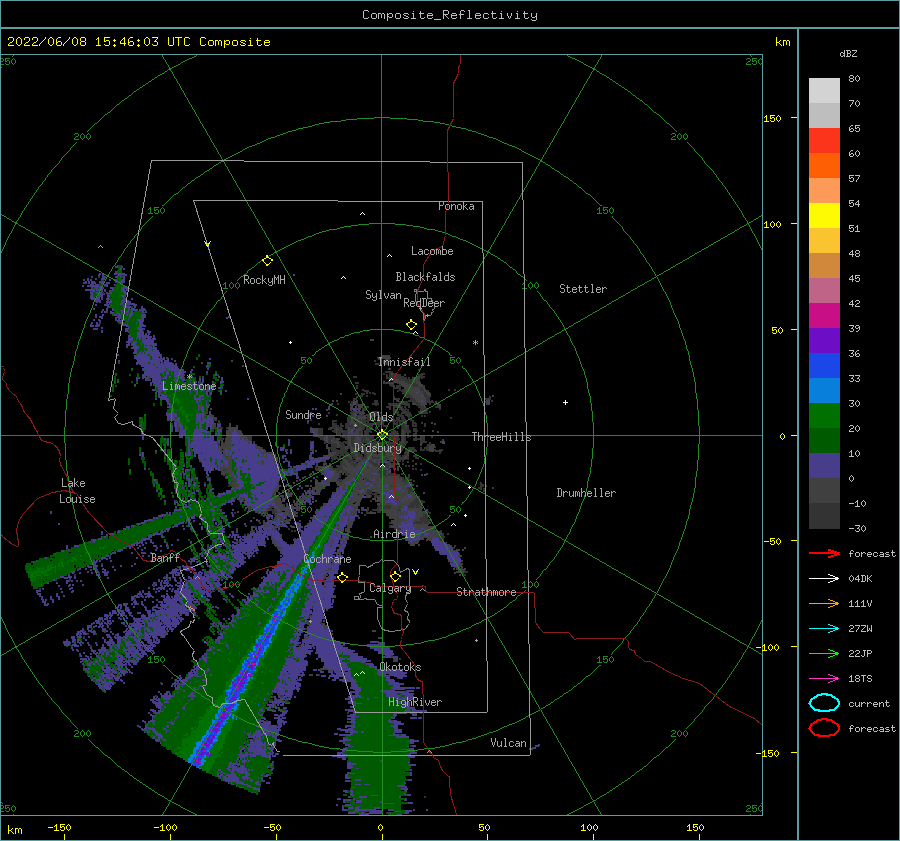Pick the yellow 54 dBZ swatch
The image size is (900, 841).
tap(824, 215)
